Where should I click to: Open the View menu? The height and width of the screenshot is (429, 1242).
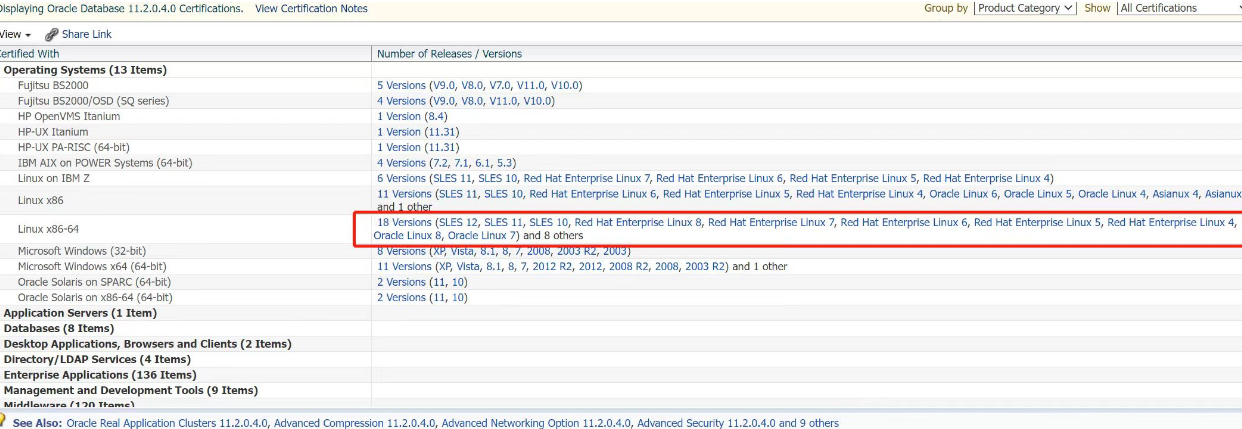(14, 34)
